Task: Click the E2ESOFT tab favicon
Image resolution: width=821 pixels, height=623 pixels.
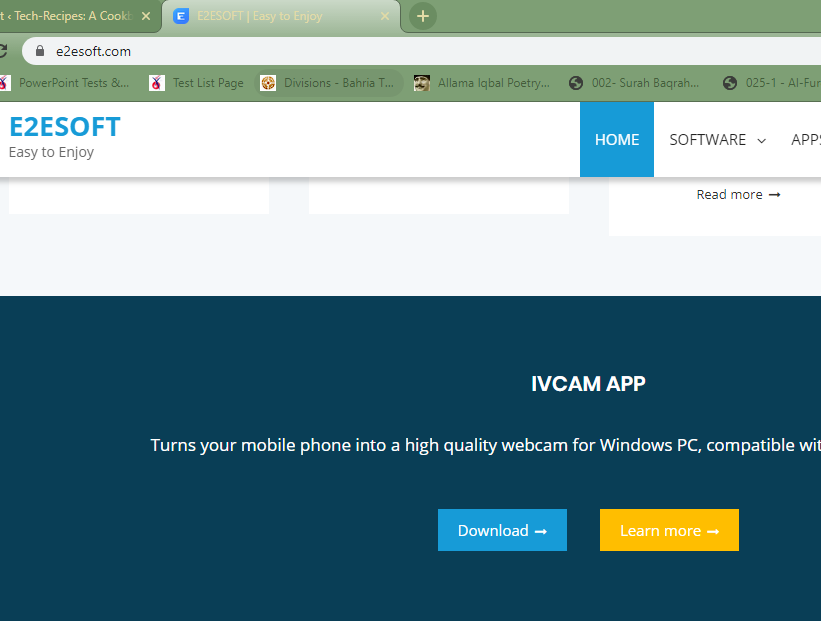Action: (181, 16)
